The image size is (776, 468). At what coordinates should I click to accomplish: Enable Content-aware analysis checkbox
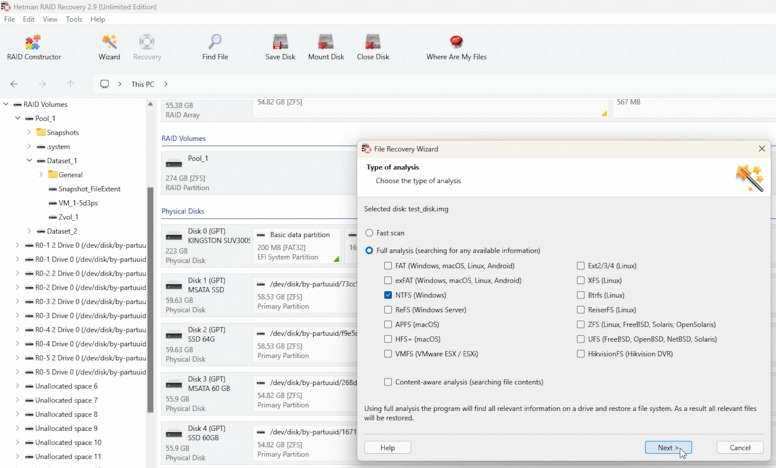point(388,382)
